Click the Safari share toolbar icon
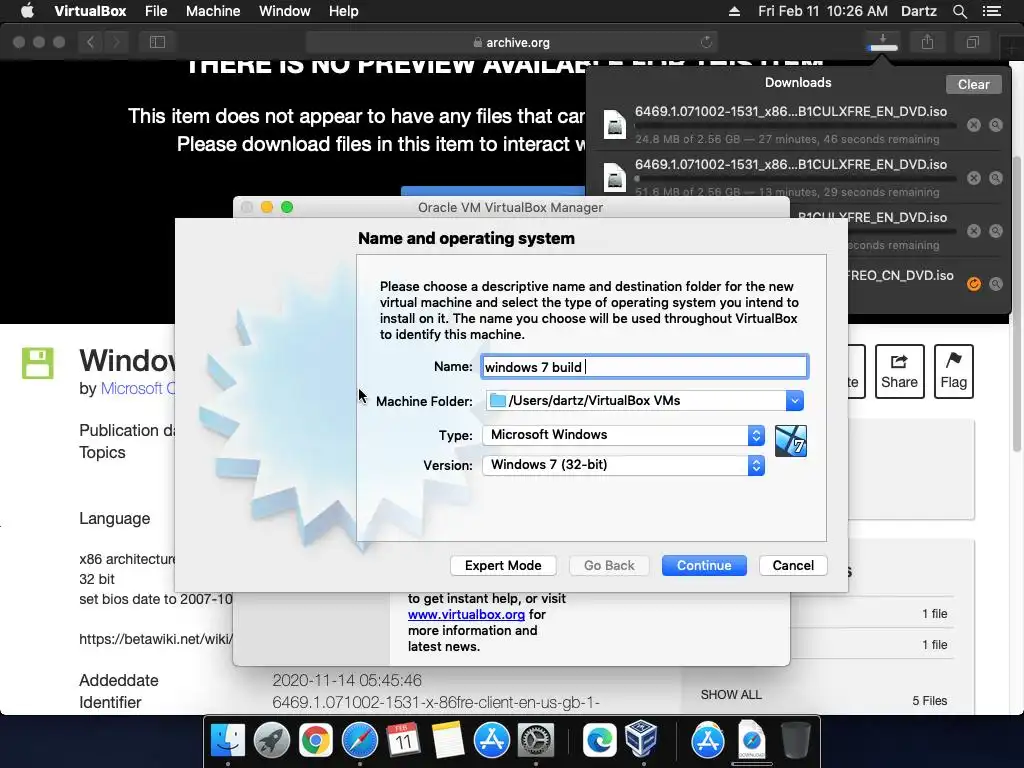This screenshot has width=1024, height=768. click(x=927, y=42)
